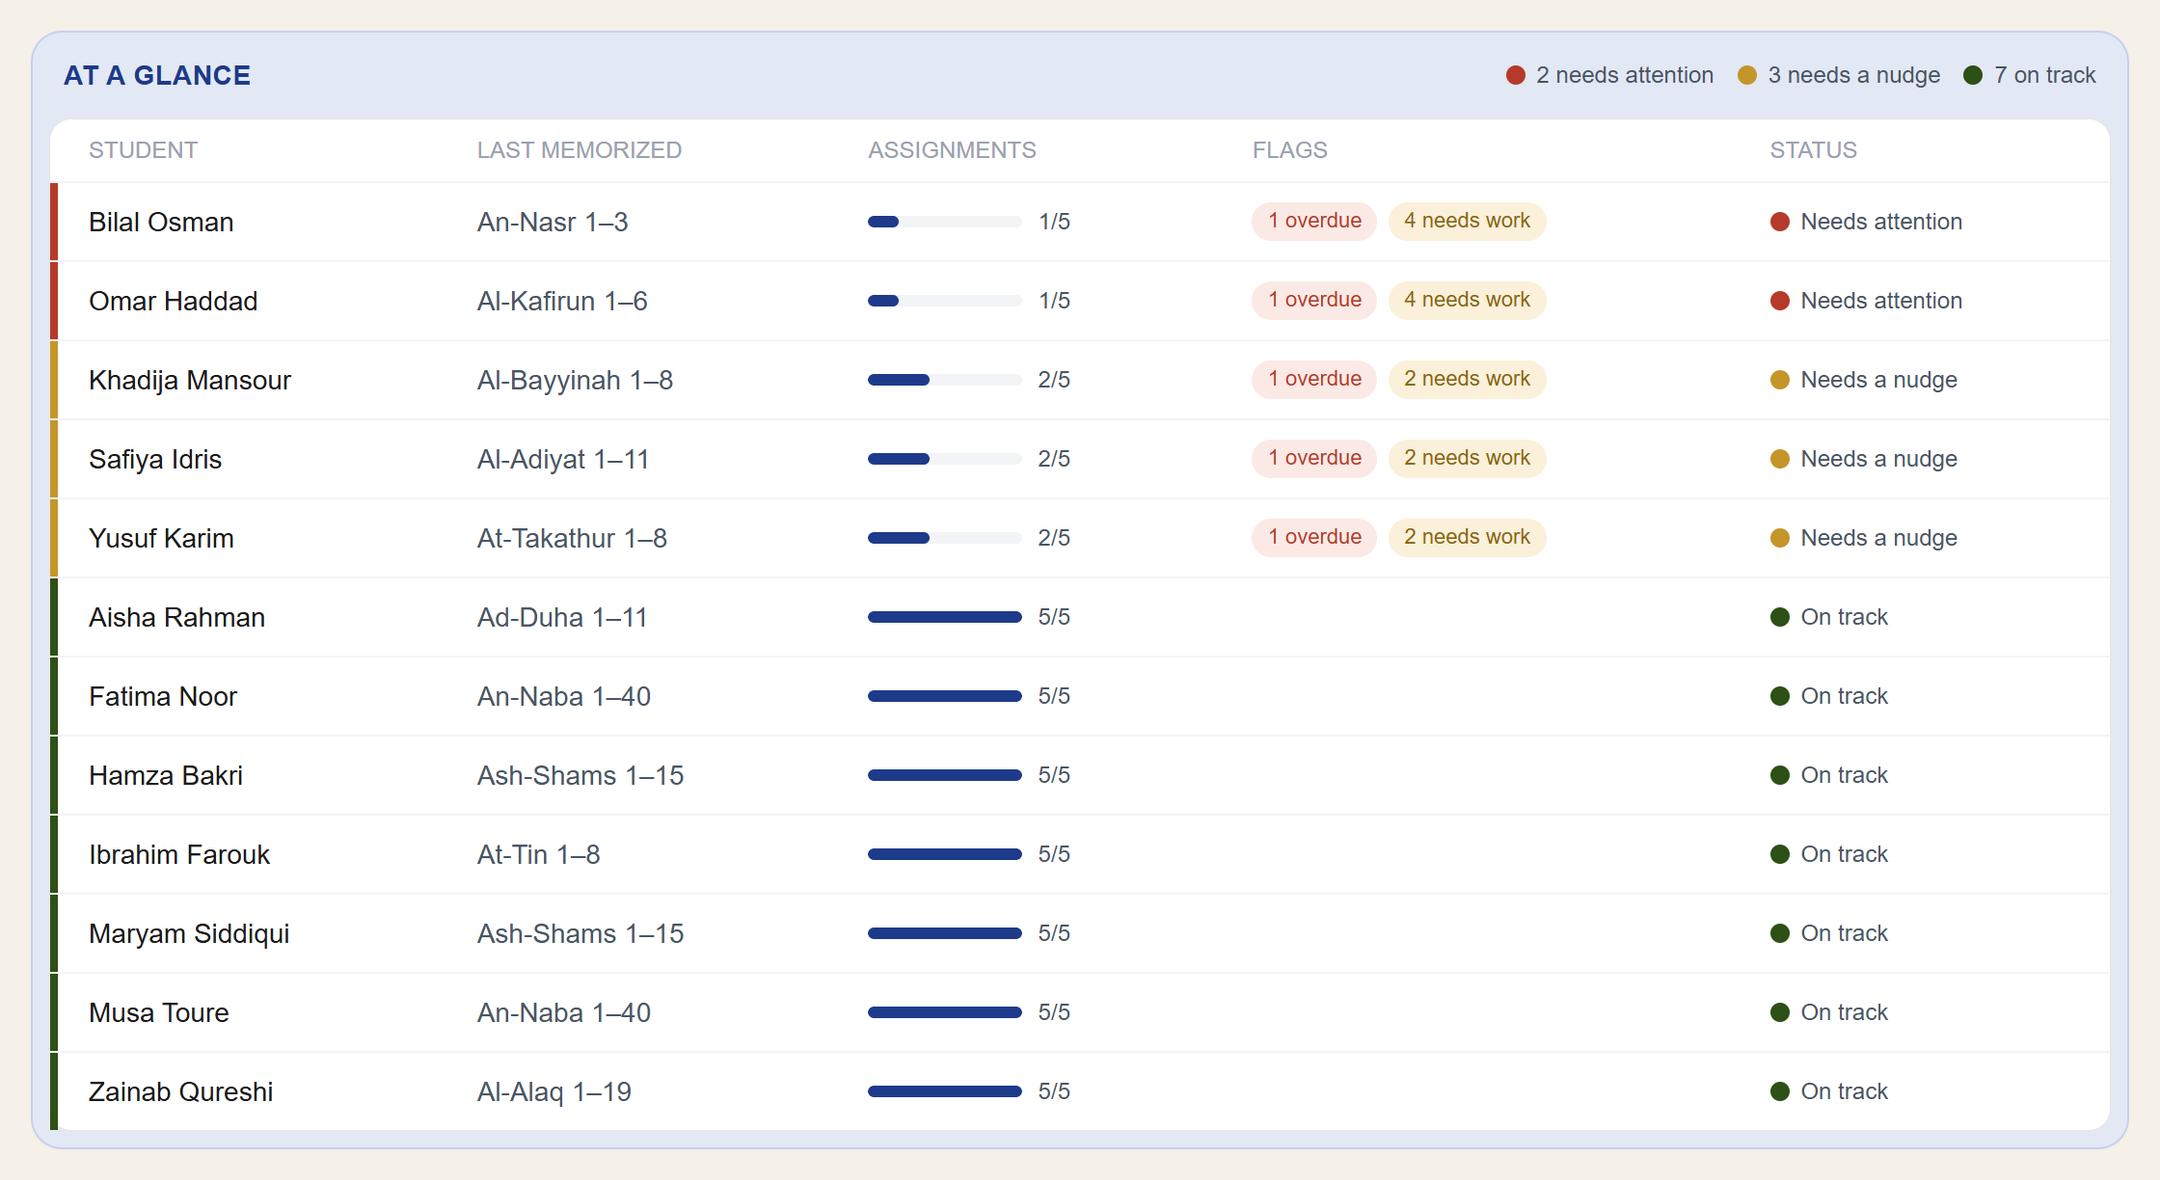Image resolution: width=2160 pixels, height=1180 pixels.
Task: Click 'Ad-Duha 1–11' cell
Action: click(x=562, y=617)
